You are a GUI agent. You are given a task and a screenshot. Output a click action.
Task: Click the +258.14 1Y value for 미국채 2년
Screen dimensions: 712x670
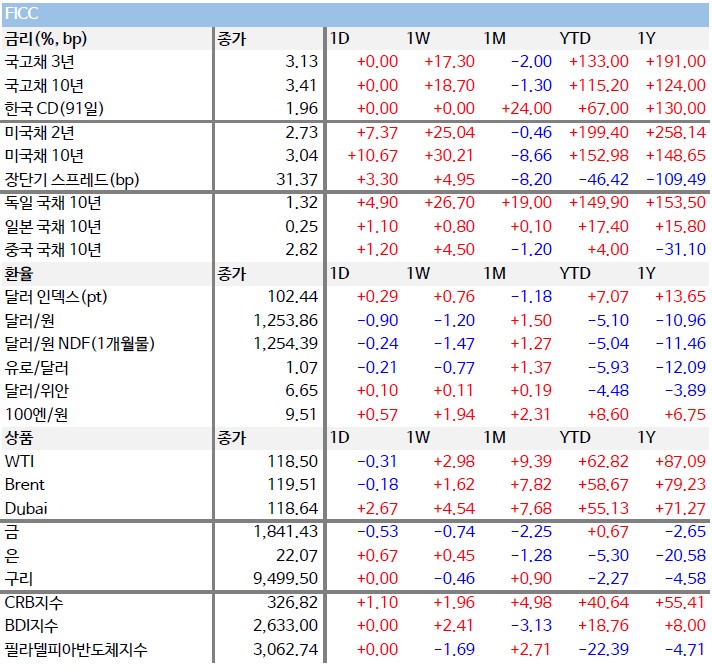(x=676, y=133)
